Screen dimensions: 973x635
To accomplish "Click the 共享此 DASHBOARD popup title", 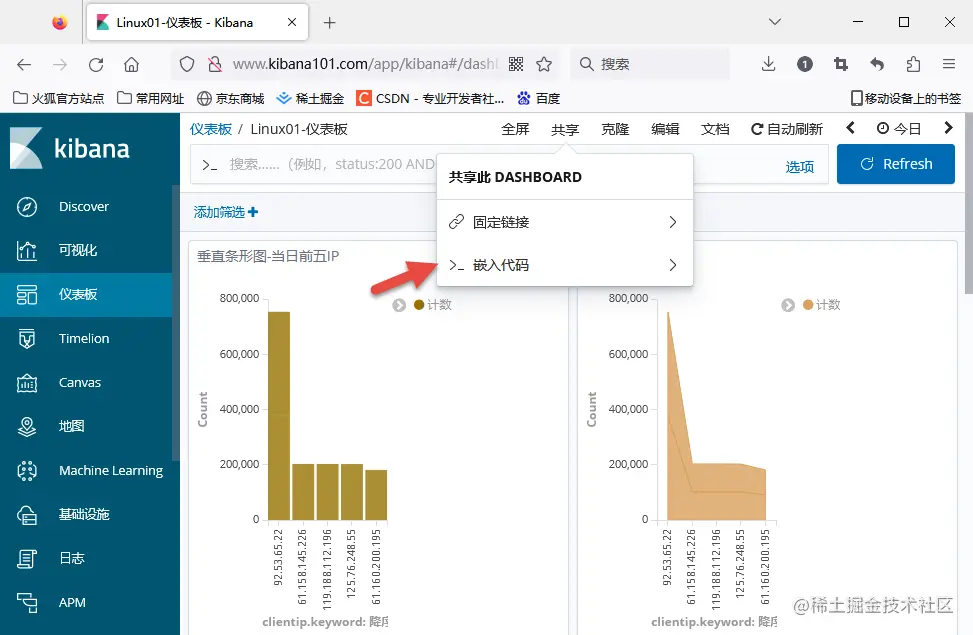I will click(516, 177).
